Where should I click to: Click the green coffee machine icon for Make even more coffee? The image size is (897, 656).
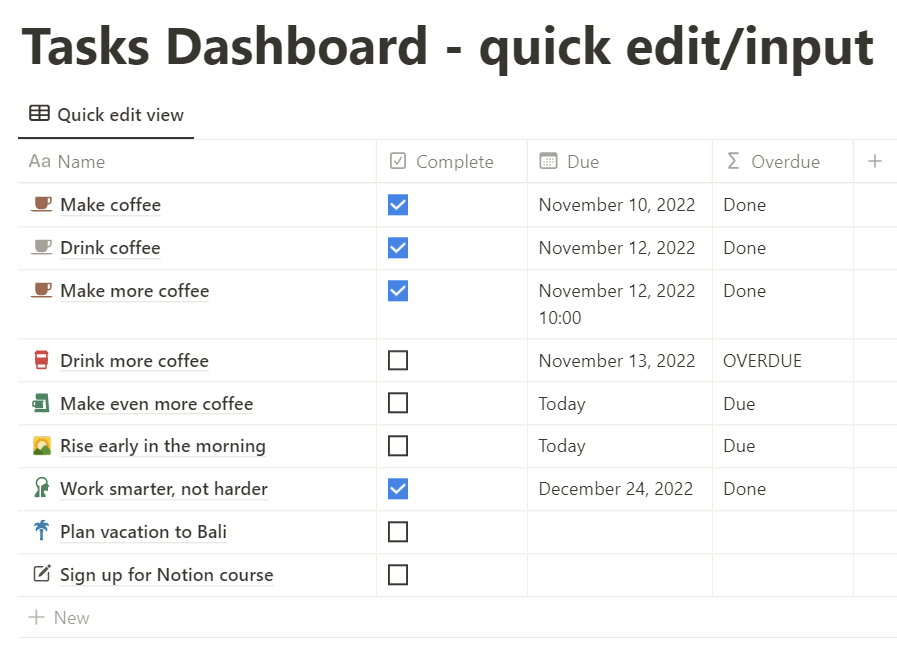point(41,404)
